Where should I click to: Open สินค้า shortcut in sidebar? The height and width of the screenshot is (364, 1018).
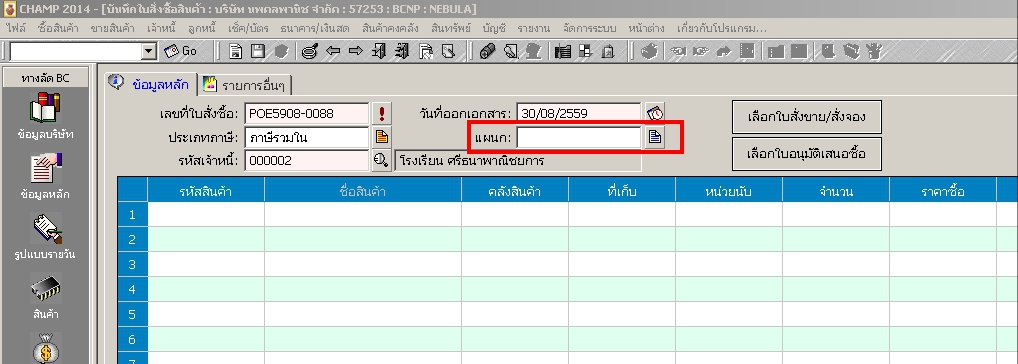[x=45, y=296]
